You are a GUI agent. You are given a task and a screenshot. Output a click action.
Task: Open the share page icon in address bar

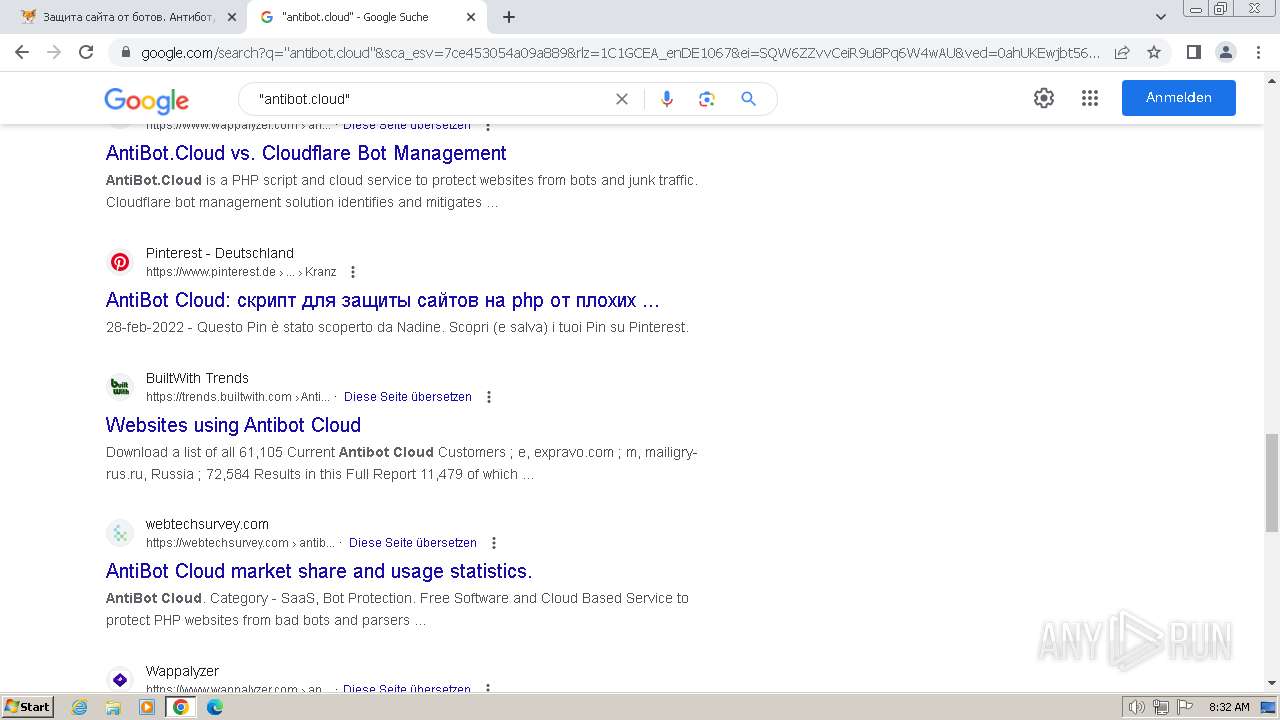click(1122, 52)
